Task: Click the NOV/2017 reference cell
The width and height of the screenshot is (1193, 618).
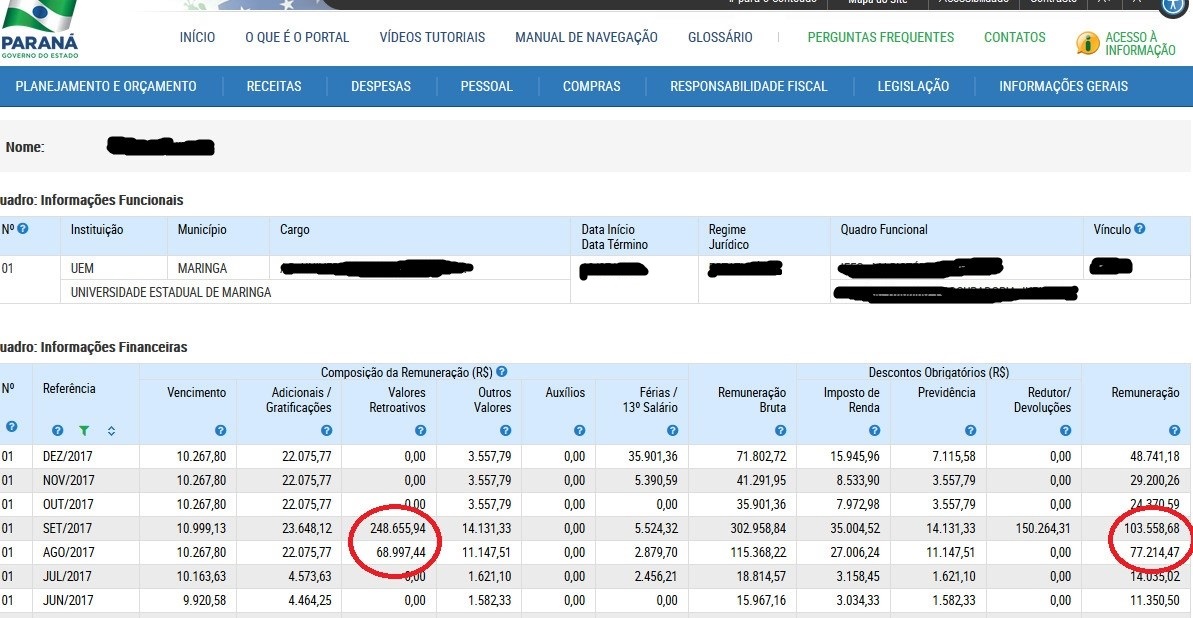Action: 68,480
